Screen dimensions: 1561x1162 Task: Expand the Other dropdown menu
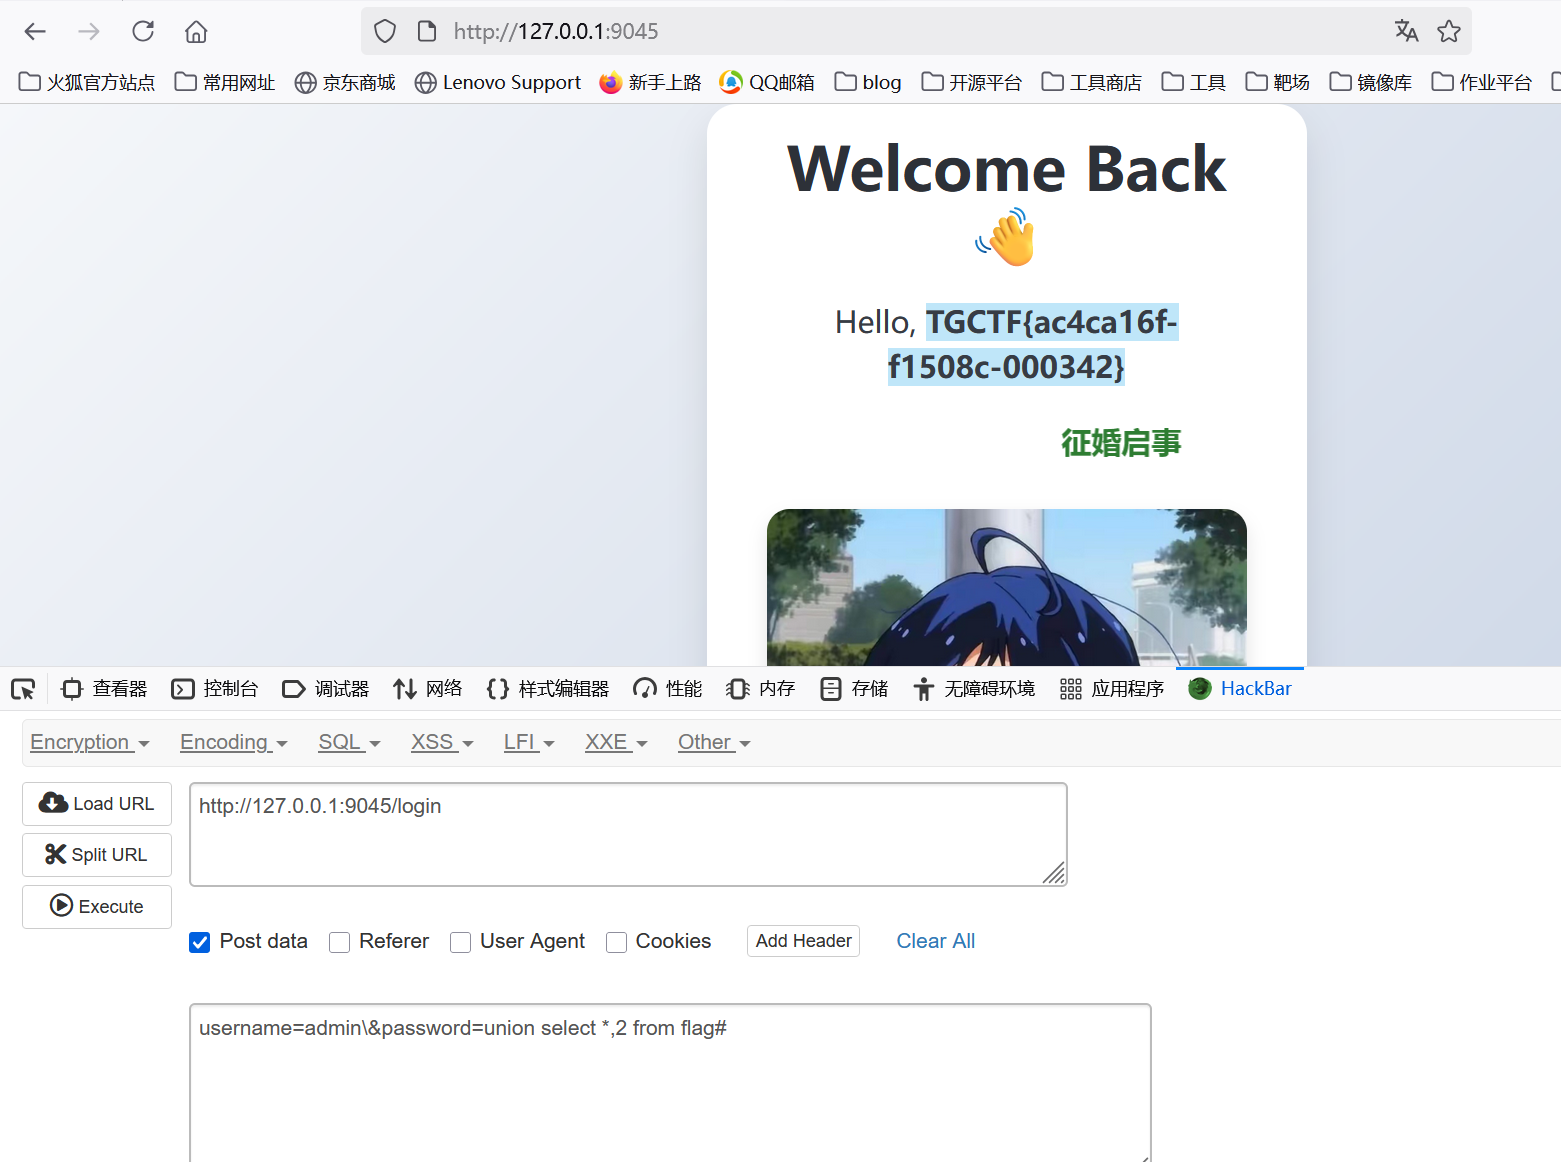[714, 742]
